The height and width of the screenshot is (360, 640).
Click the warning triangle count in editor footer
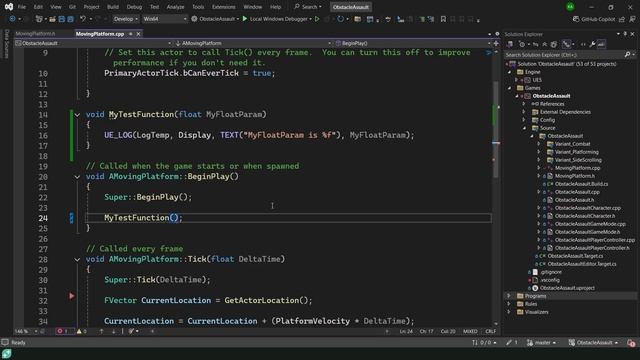(82, 331)
